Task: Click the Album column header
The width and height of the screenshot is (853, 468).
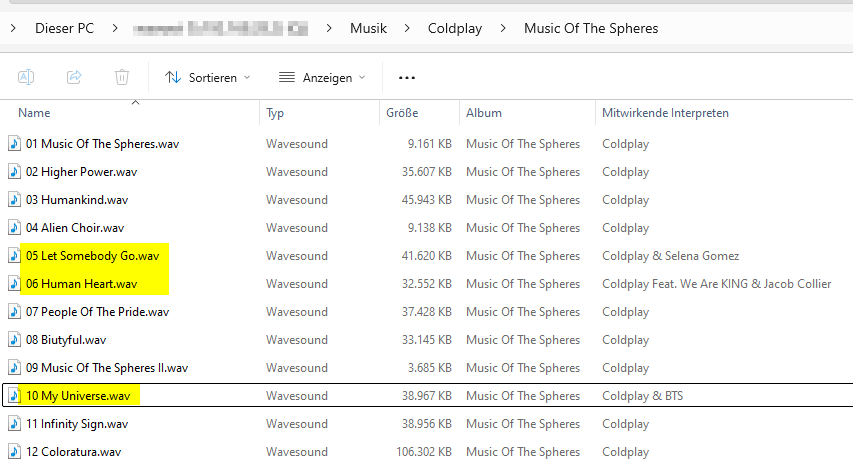Action: pos(484,113)
